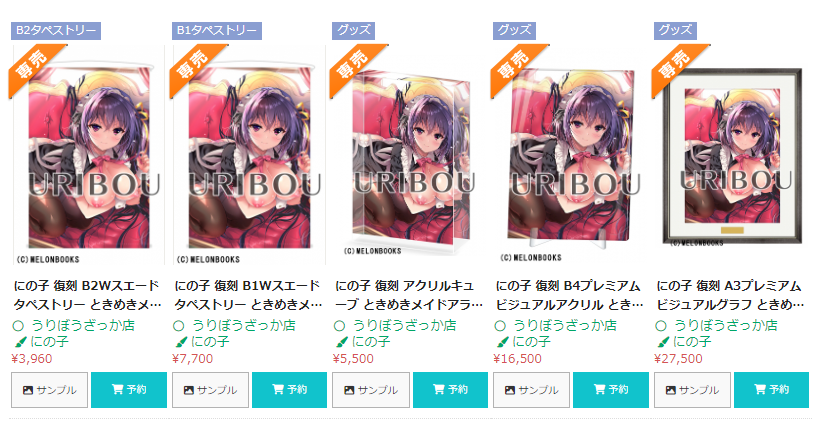This screenshot has height=431, width=822.
Task: Click the サンプル button under the ¥3,960 tapestry
Action: [49, 390]
